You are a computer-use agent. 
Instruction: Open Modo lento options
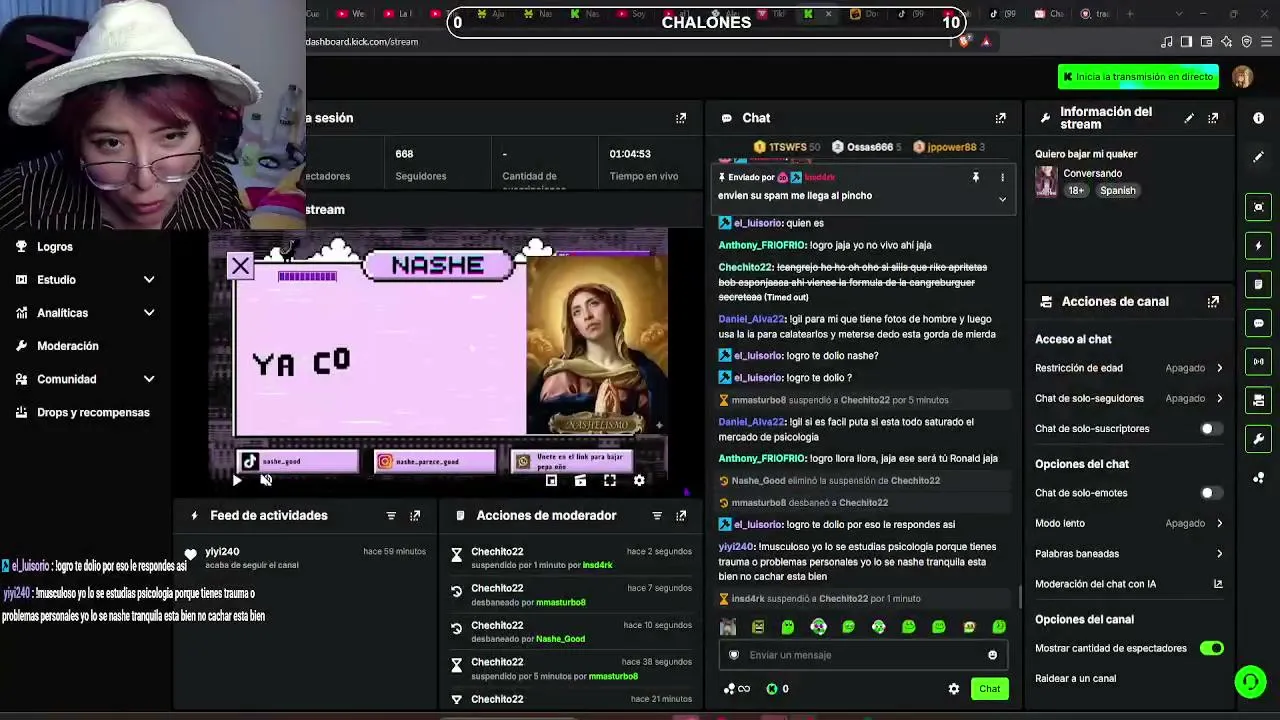pos(1129,523)
